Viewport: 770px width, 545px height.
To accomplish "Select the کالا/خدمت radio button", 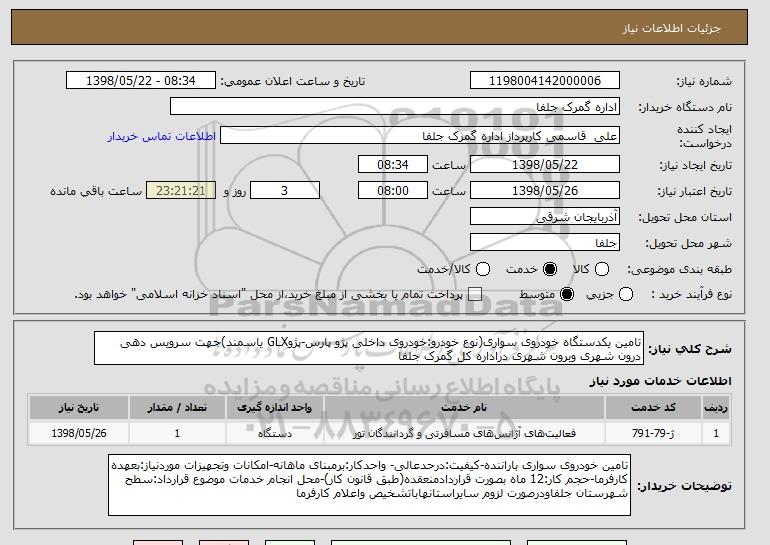I will (x=483, y=269).
